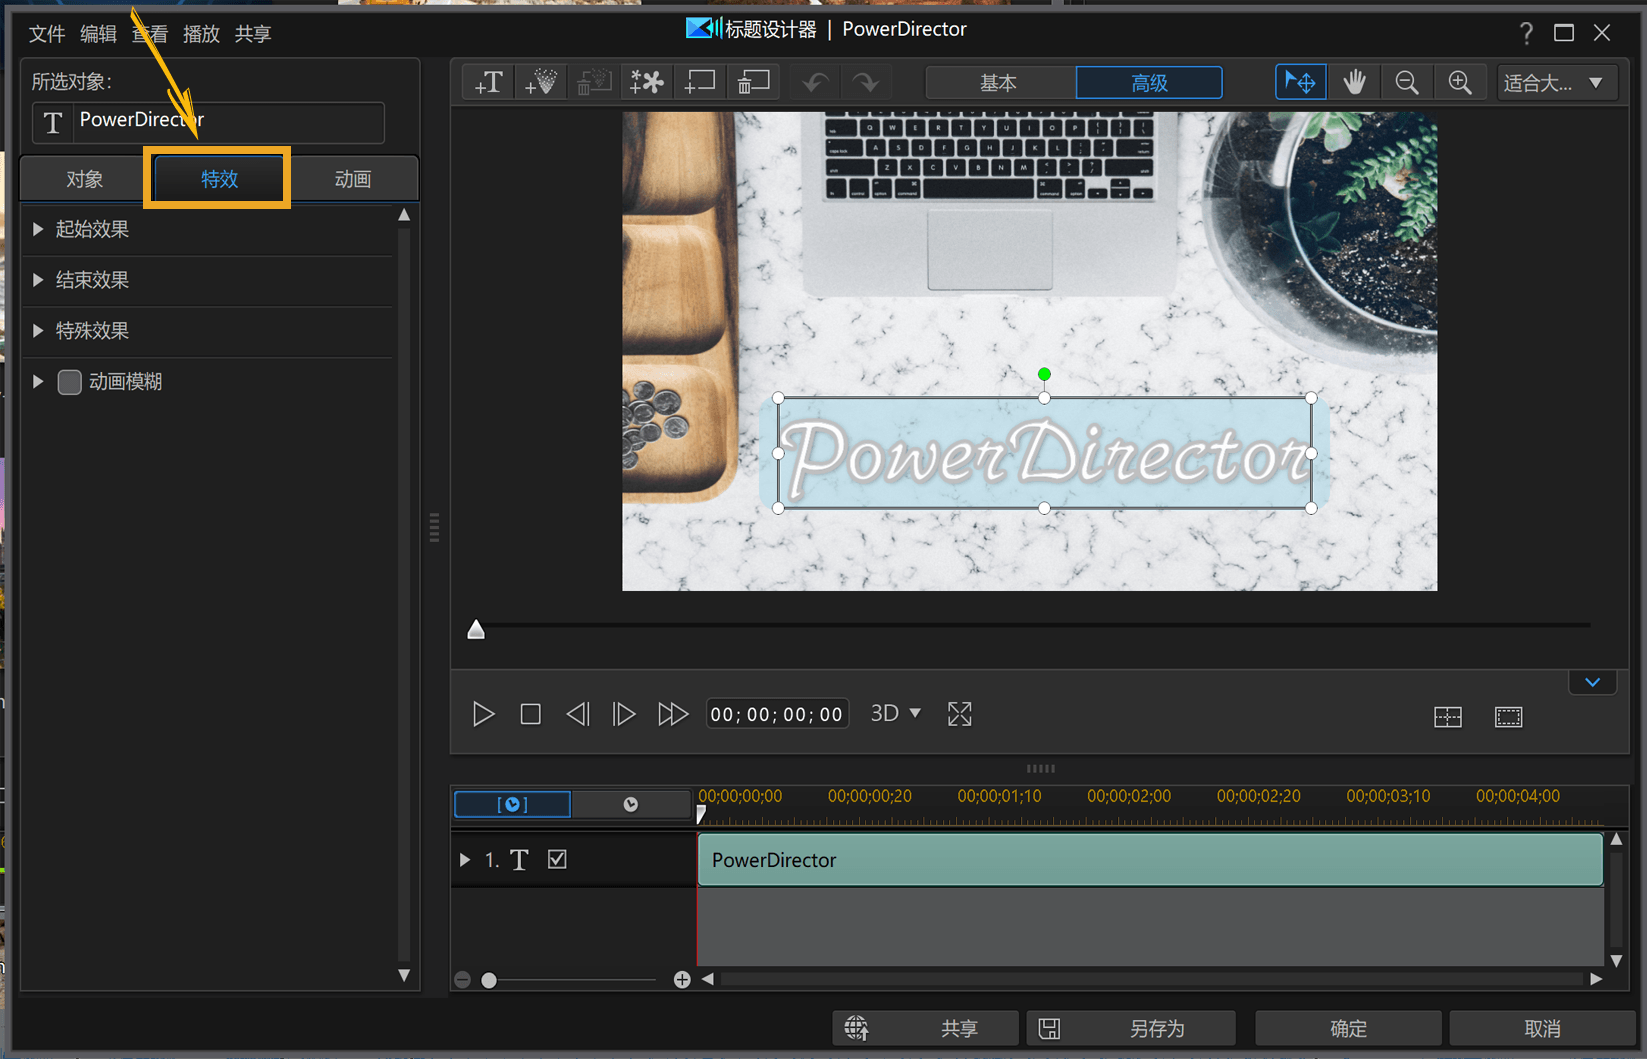This screenshot has height=1059, width=1647.
Task: Zoom in the preview canvas
Action: coord(1459,82)
